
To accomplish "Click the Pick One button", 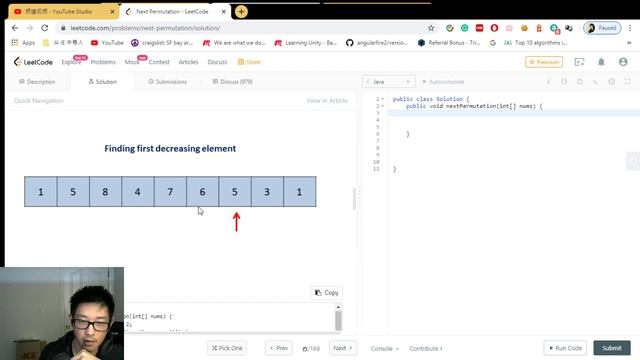I will point(227,348).
